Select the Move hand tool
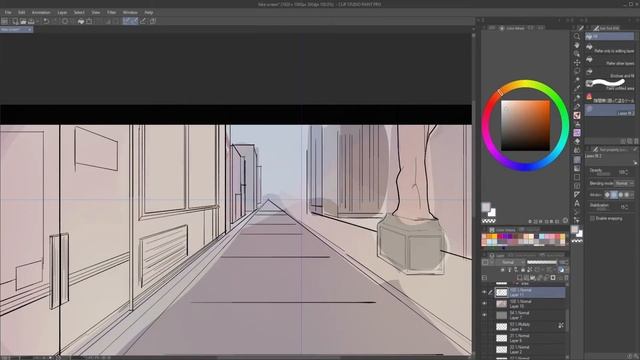Screen dimensions: 640x360 [x=577, y=45]
